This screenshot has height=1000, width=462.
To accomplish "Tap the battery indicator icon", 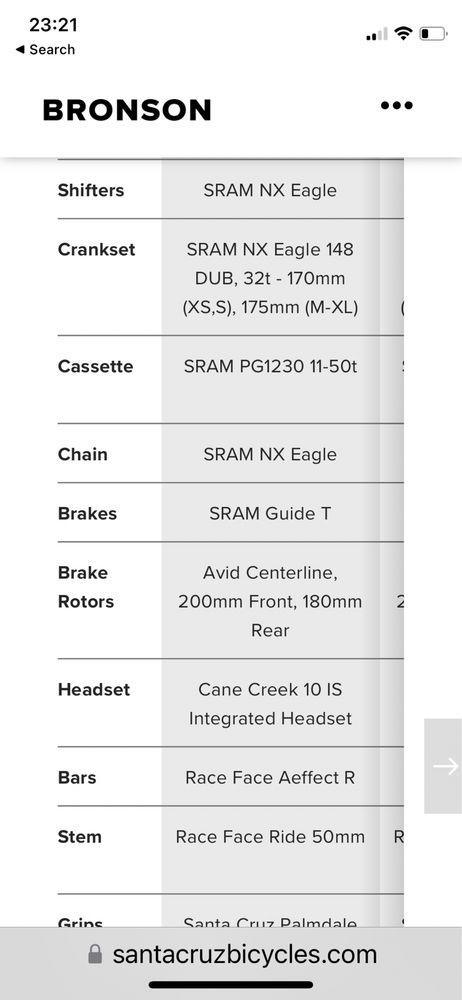I will 433,33.
